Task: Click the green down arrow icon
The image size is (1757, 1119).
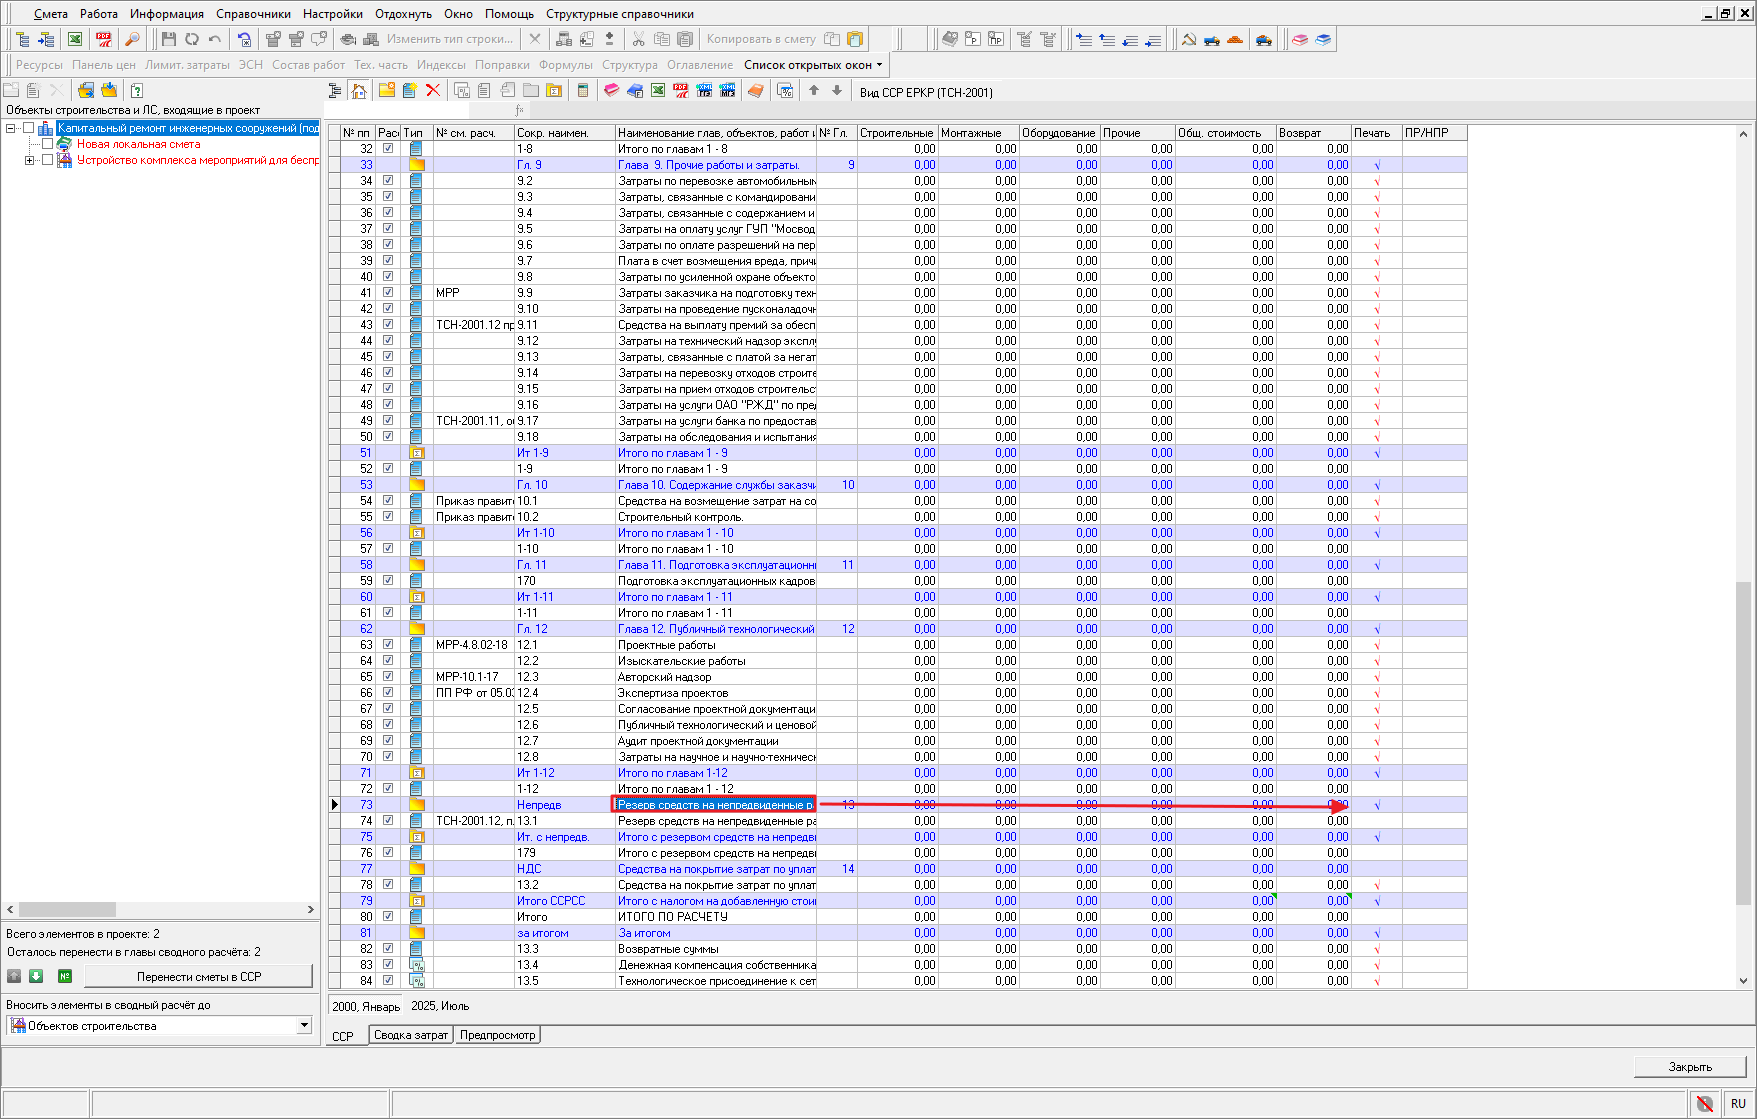Action: [x=36, y=976]
